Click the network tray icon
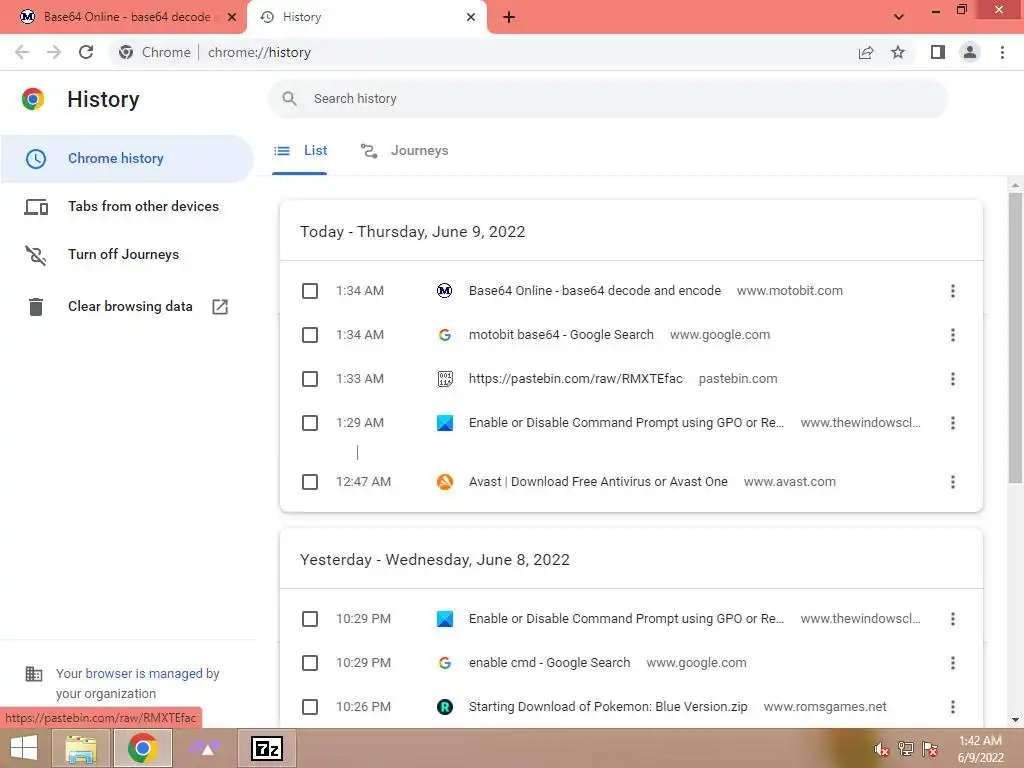Viewport: 1024px width, 768px height. [906, 749]
